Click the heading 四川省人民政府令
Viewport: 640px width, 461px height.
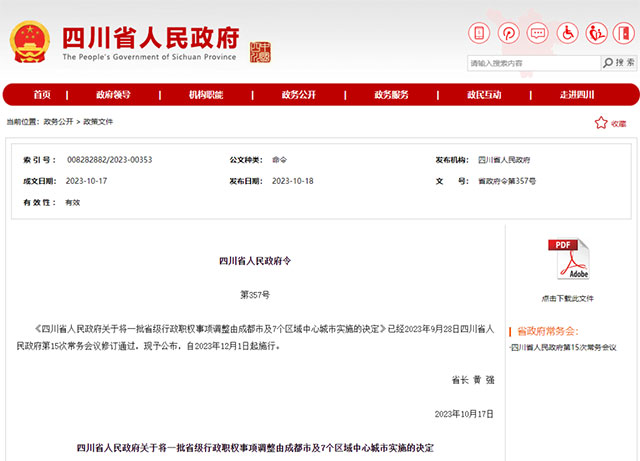(255, 261)
